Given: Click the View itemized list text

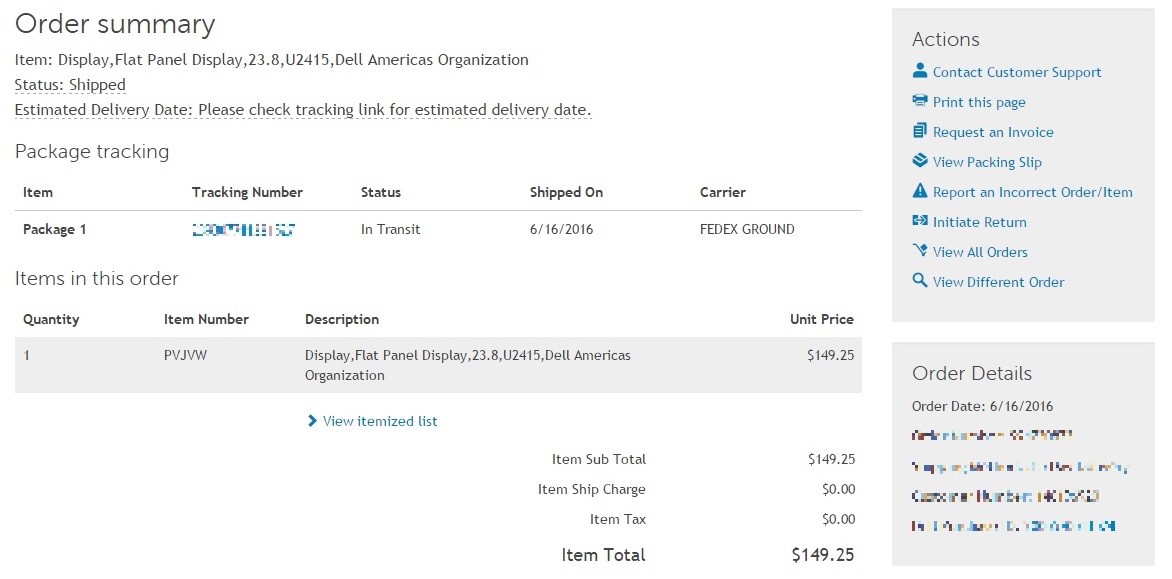Looking at the screenshot, I should tap(380, 421).
